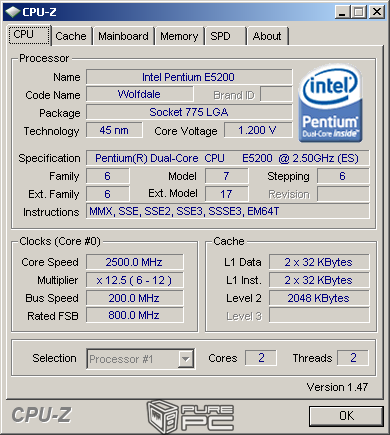Open the Mainboard tab
The height and width of the screenshot is (435, 390).
point(123,36)
